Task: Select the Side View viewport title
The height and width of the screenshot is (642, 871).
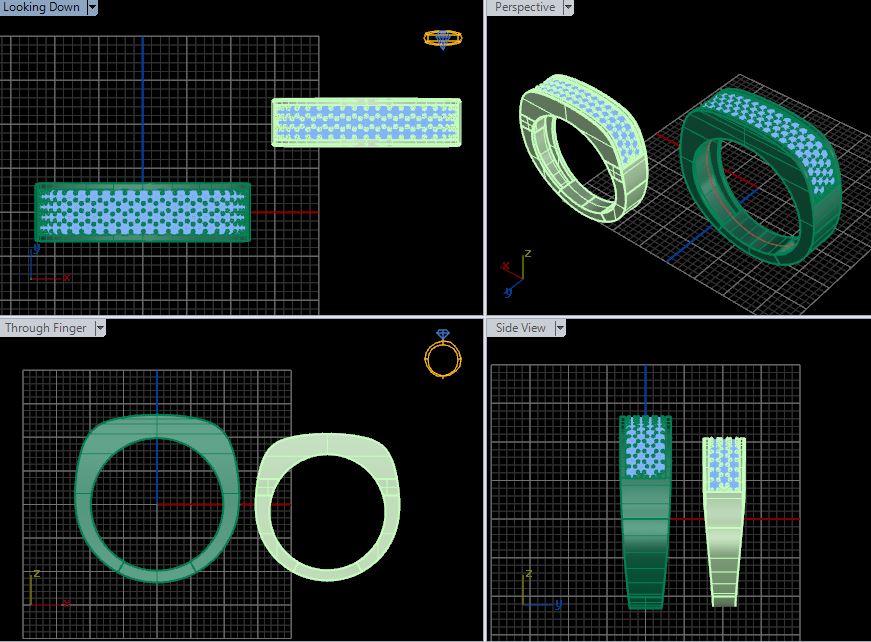Action: coord(521,328)
